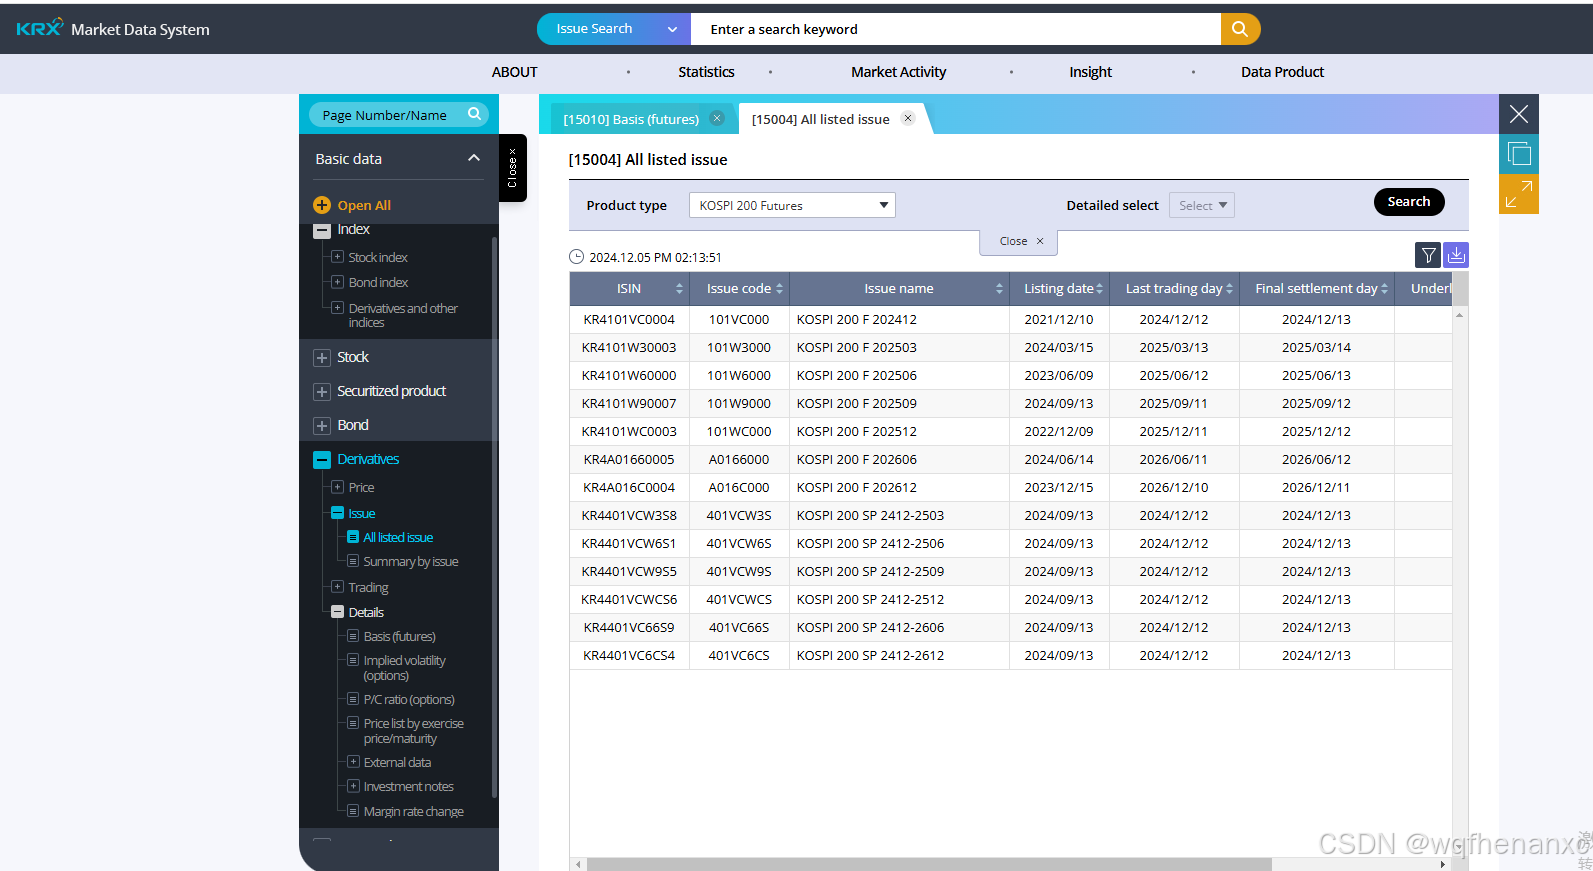Click the copy window icon on right panel
The height and width of the screenshot is (871, 1593).
[x=1519, y=154]
